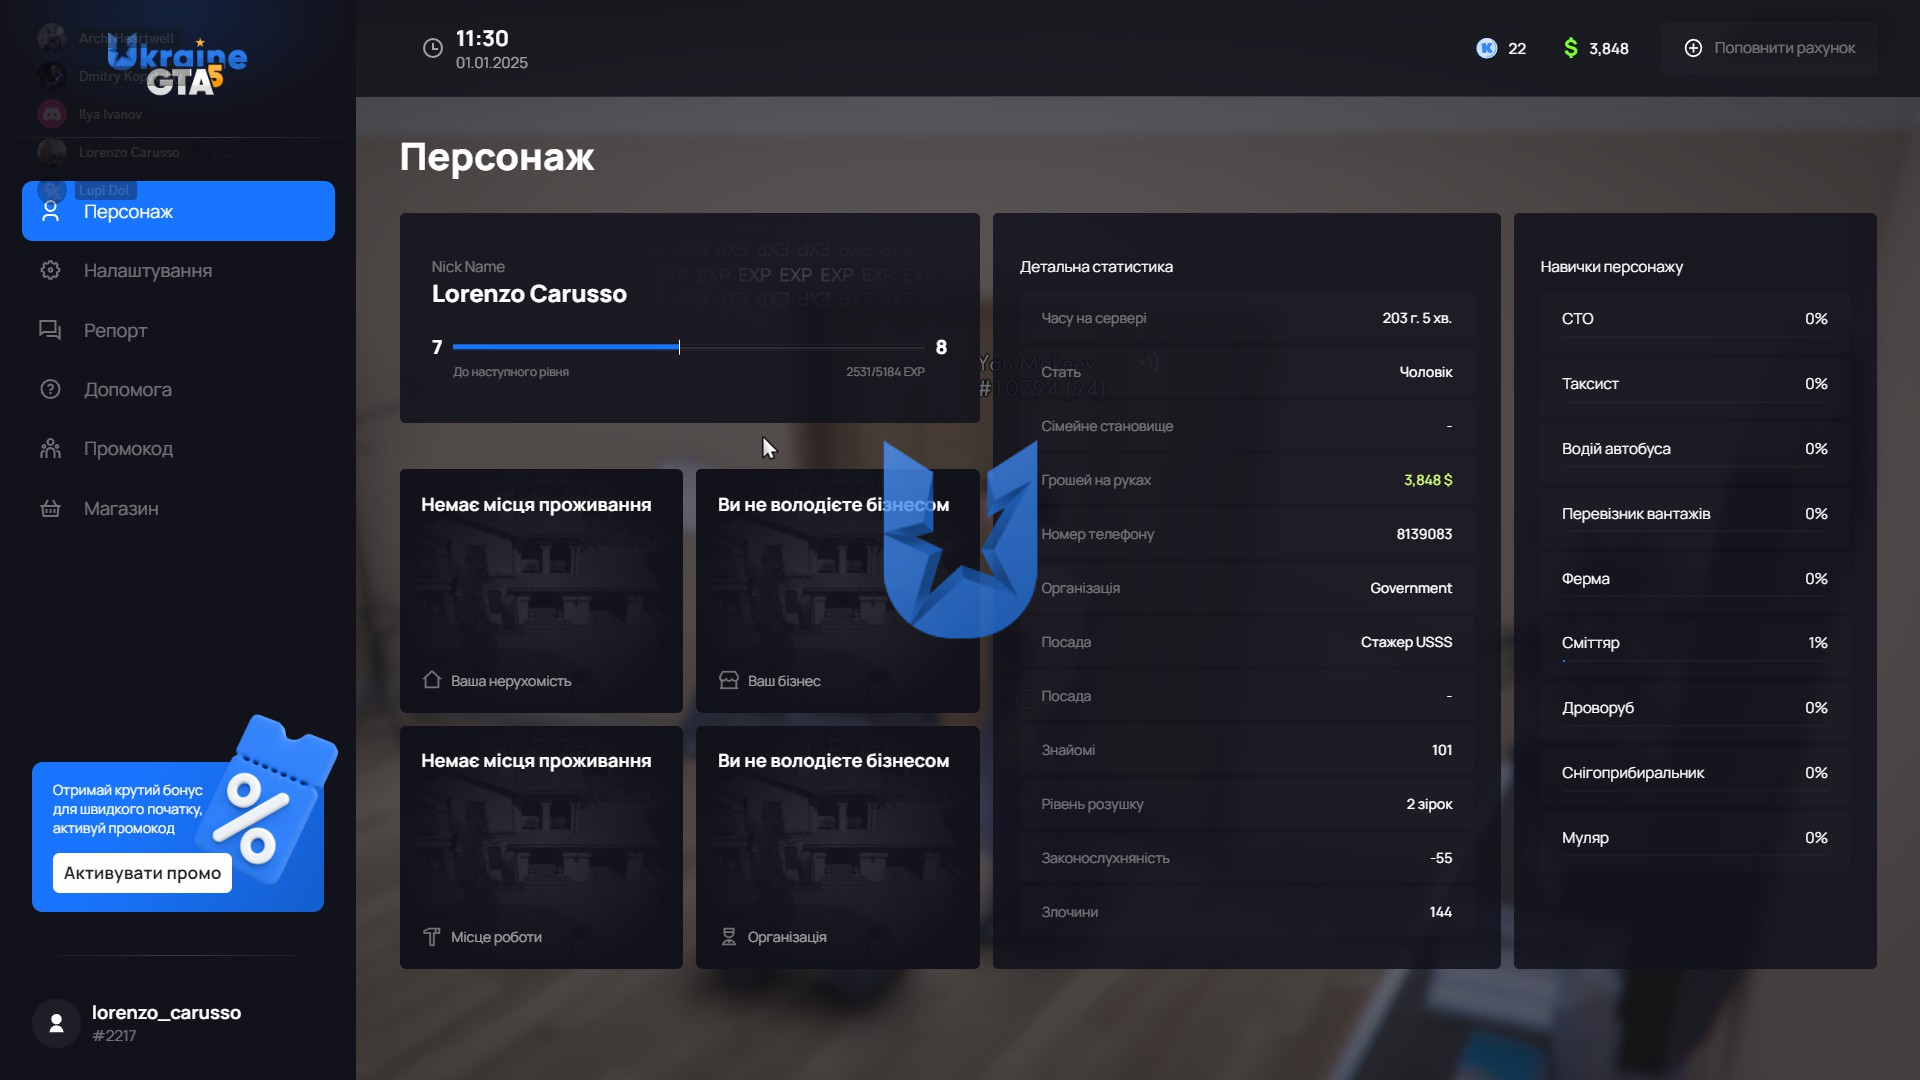Select the Місце роботи card
The width and height of the screenshot is (1920, 1080).
541,847
